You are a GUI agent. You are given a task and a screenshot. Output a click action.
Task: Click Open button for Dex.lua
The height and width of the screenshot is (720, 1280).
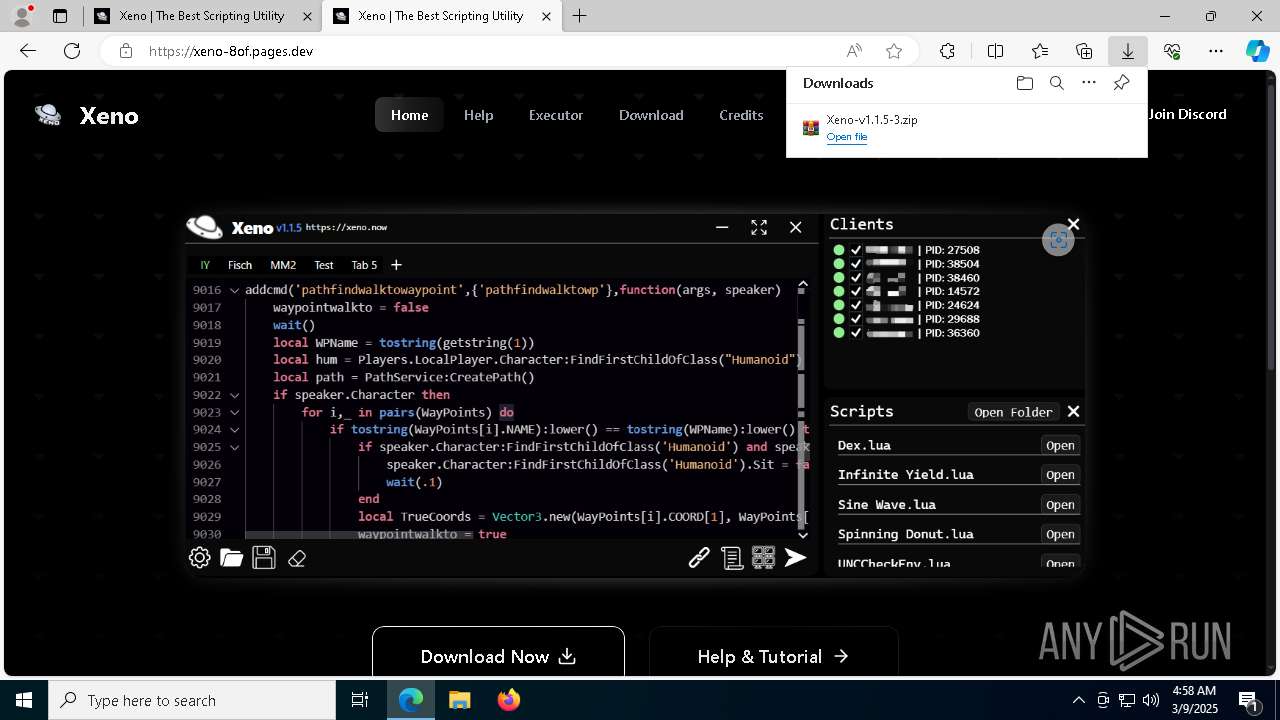tap(1060, 446)
